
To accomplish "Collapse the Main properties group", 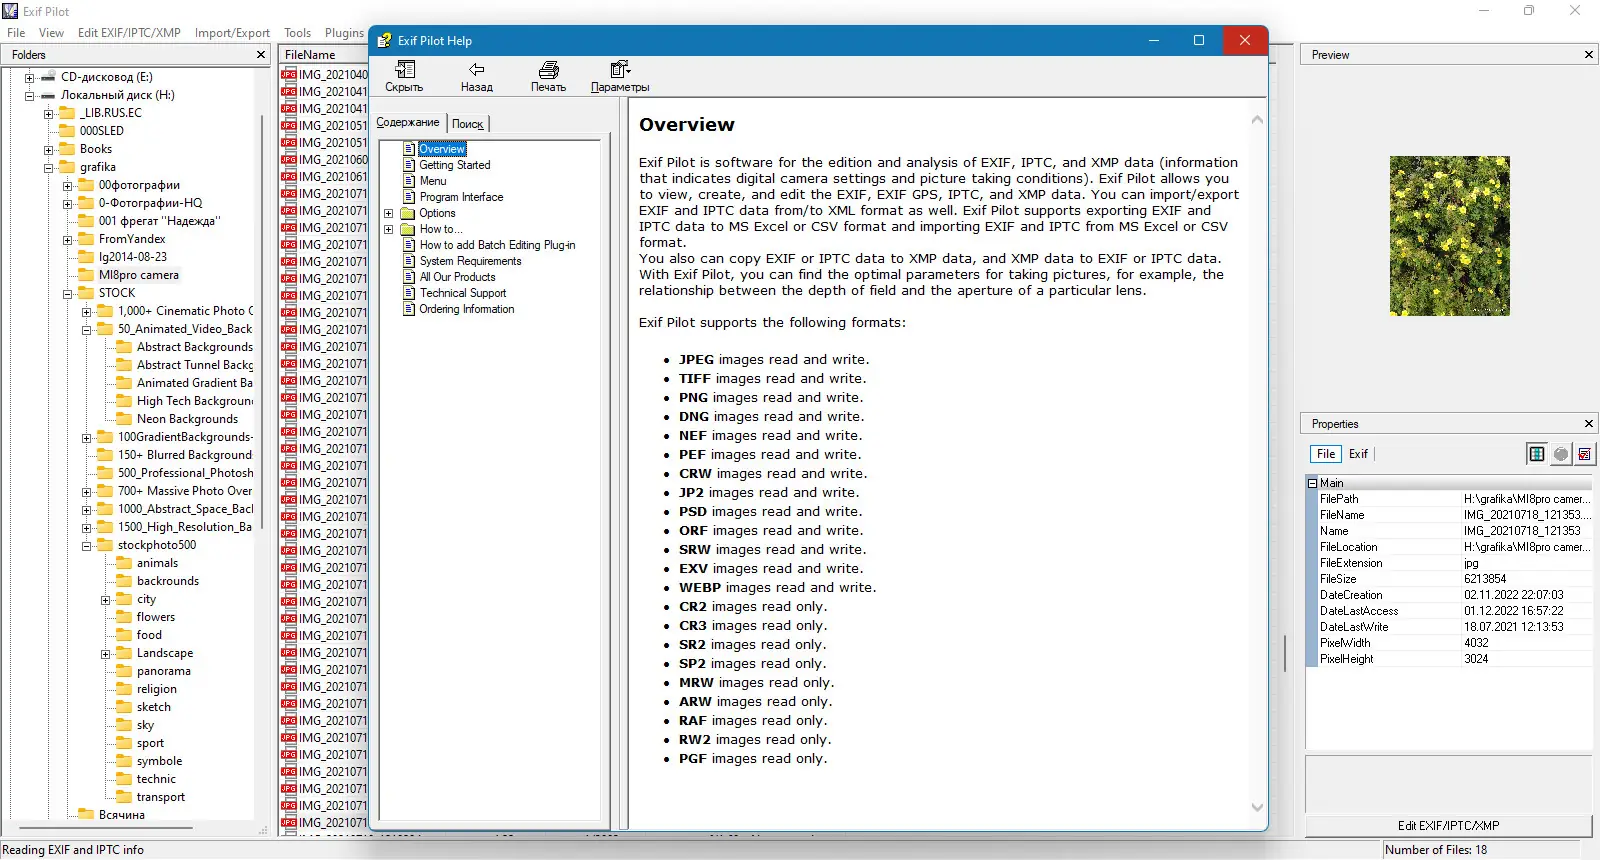I will point(1312,483).
